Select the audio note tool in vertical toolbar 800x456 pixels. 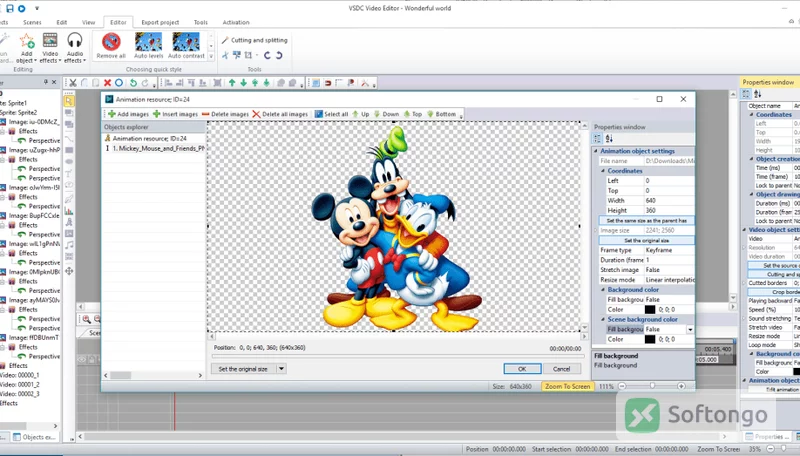click(69, 245)
